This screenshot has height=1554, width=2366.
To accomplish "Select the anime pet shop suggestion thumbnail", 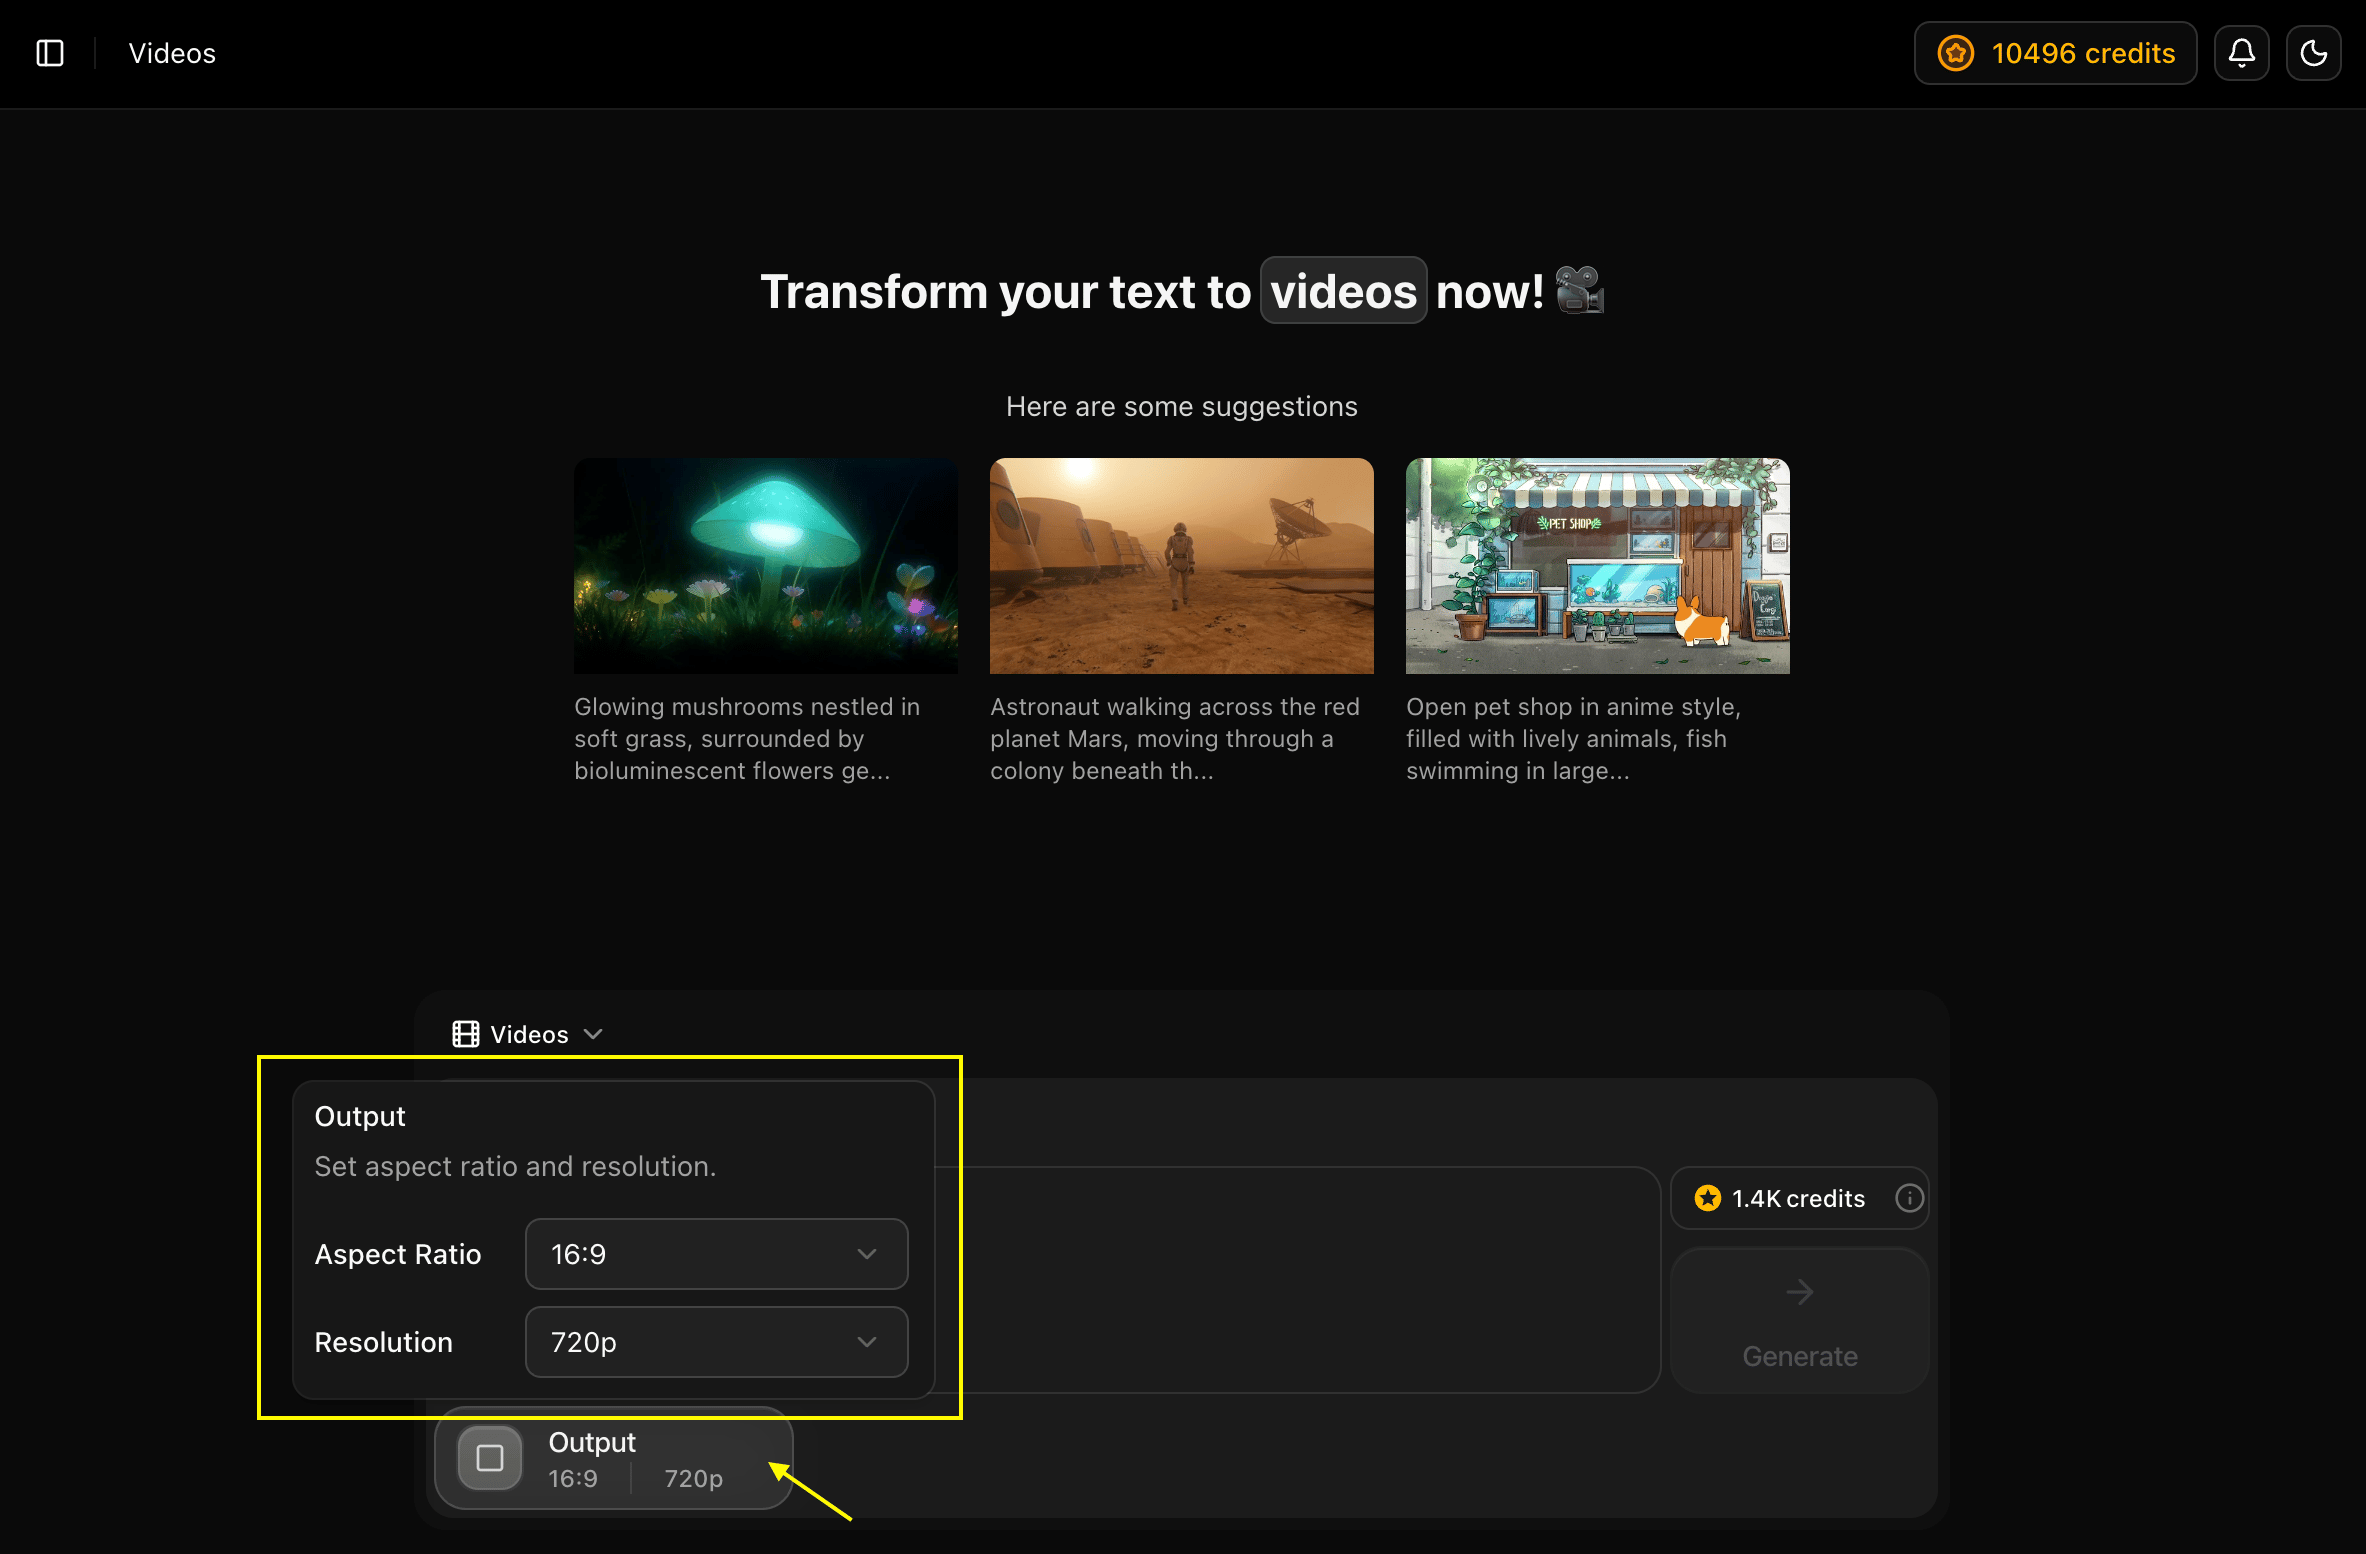I will pyautogui.click(x=1598, y=566).
